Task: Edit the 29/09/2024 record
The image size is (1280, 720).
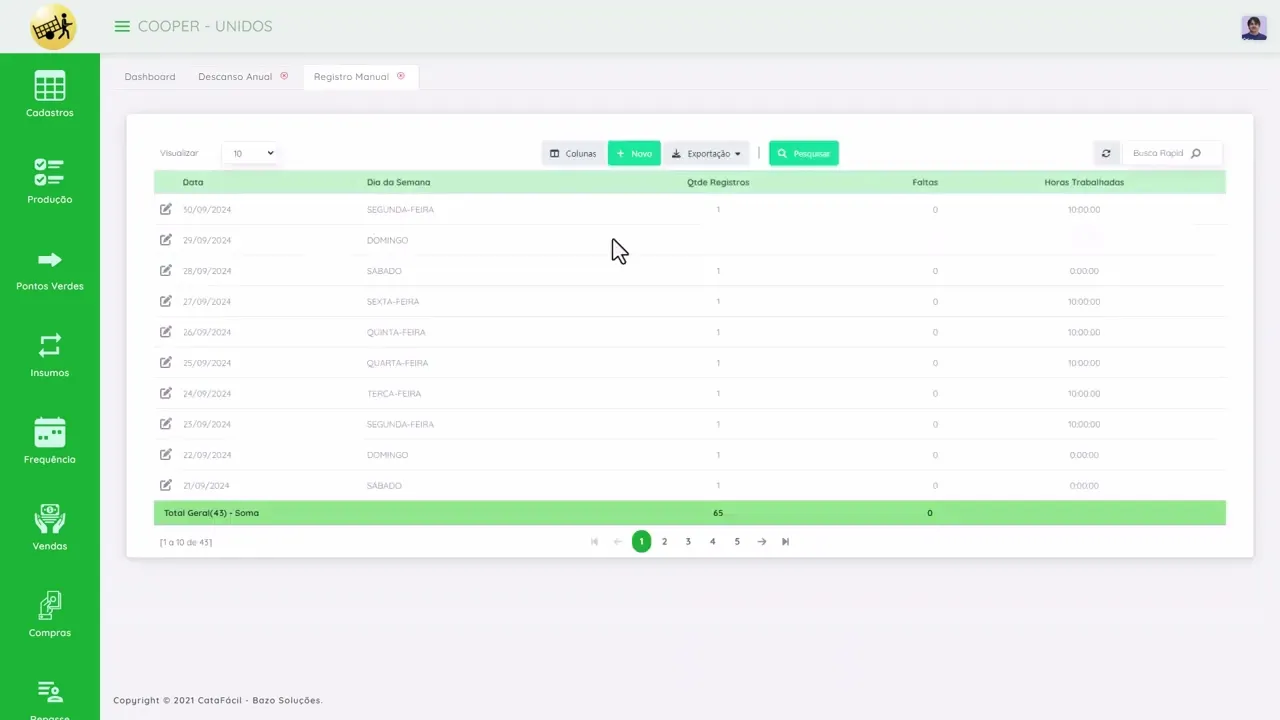Action: pyautogui.click(x=166, y=240)
